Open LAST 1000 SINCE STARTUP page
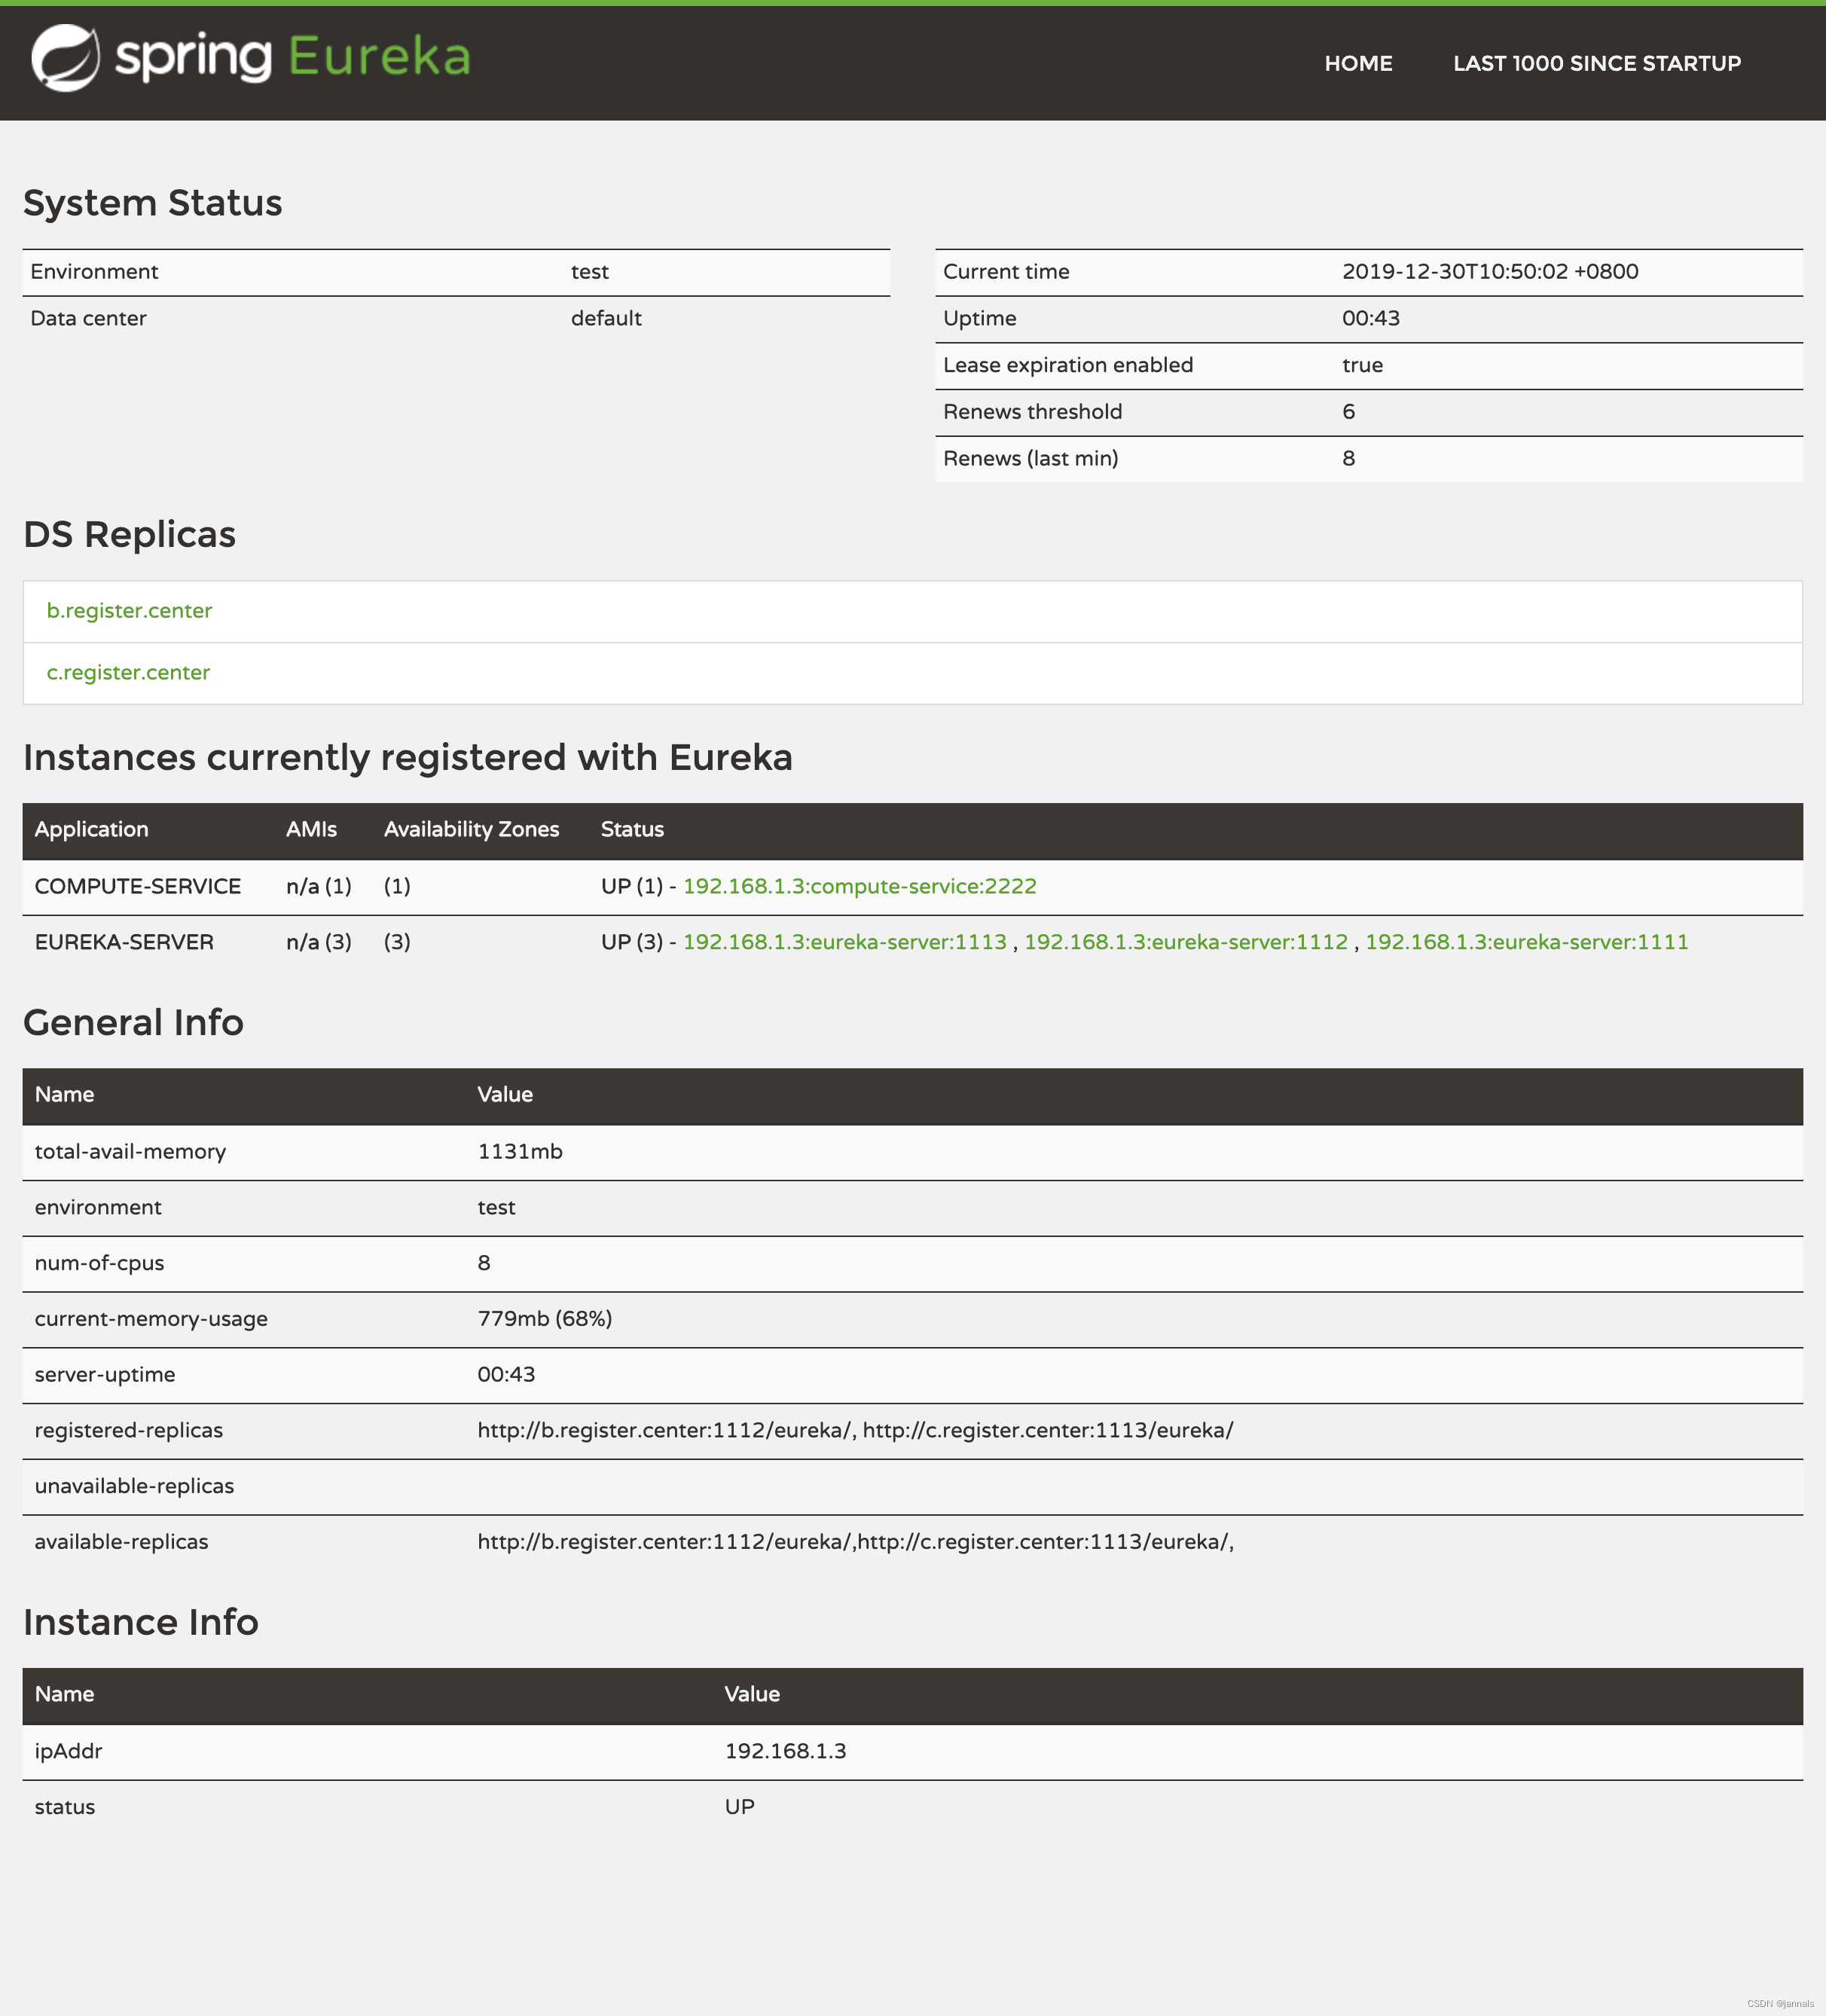The image size is (1826, 2016). pyautogui.click(x=1596, y=64)
